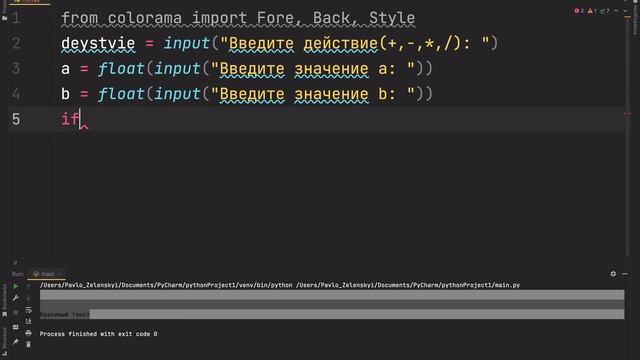Click scroll to end icon in Run panel
This screenshot has width=640, height=360.
click(28, 322)
